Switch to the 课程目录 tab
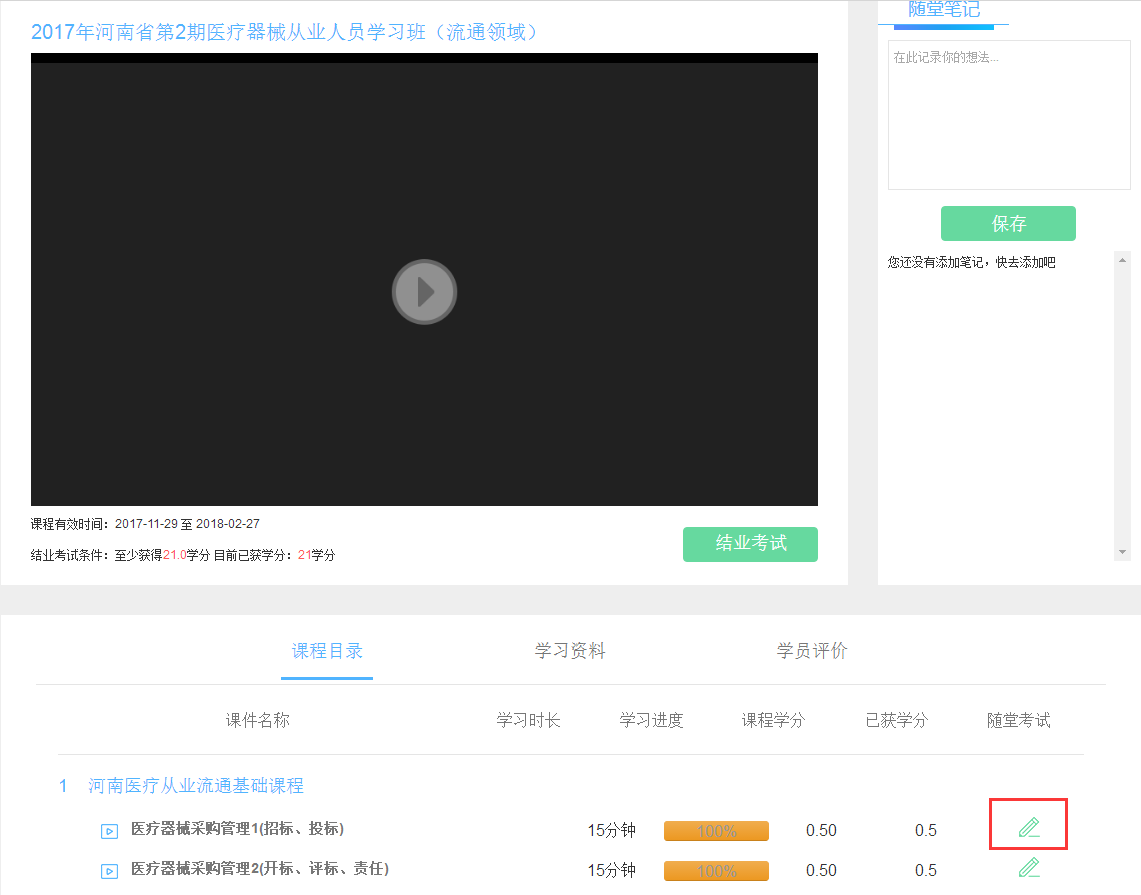1141x895 pixels. tap(327, 651)
